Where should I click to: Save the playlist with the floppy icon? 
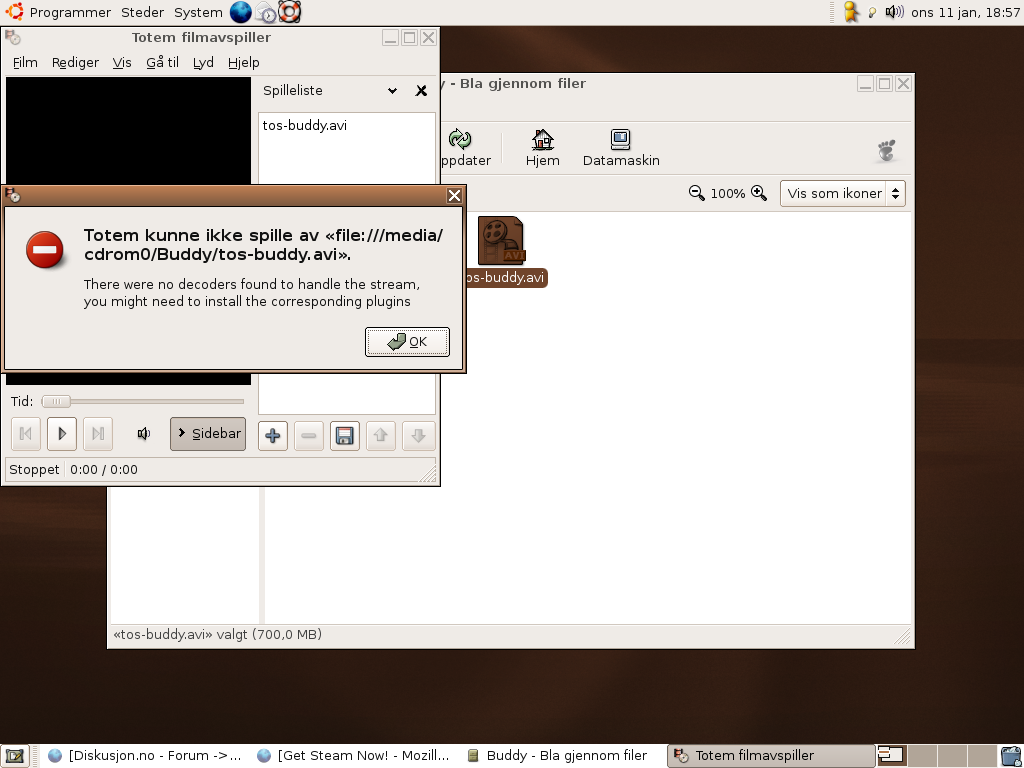coord(345,436)
